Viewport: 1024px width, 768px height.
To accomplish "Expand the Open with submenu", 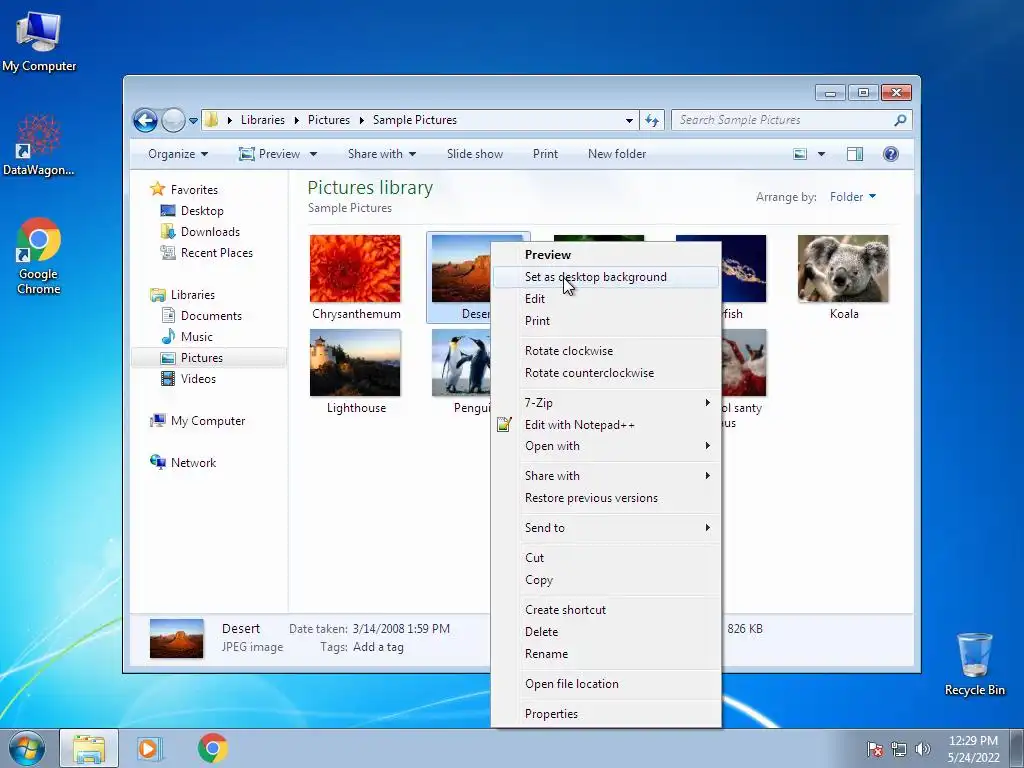I will [x=606, y=446].
